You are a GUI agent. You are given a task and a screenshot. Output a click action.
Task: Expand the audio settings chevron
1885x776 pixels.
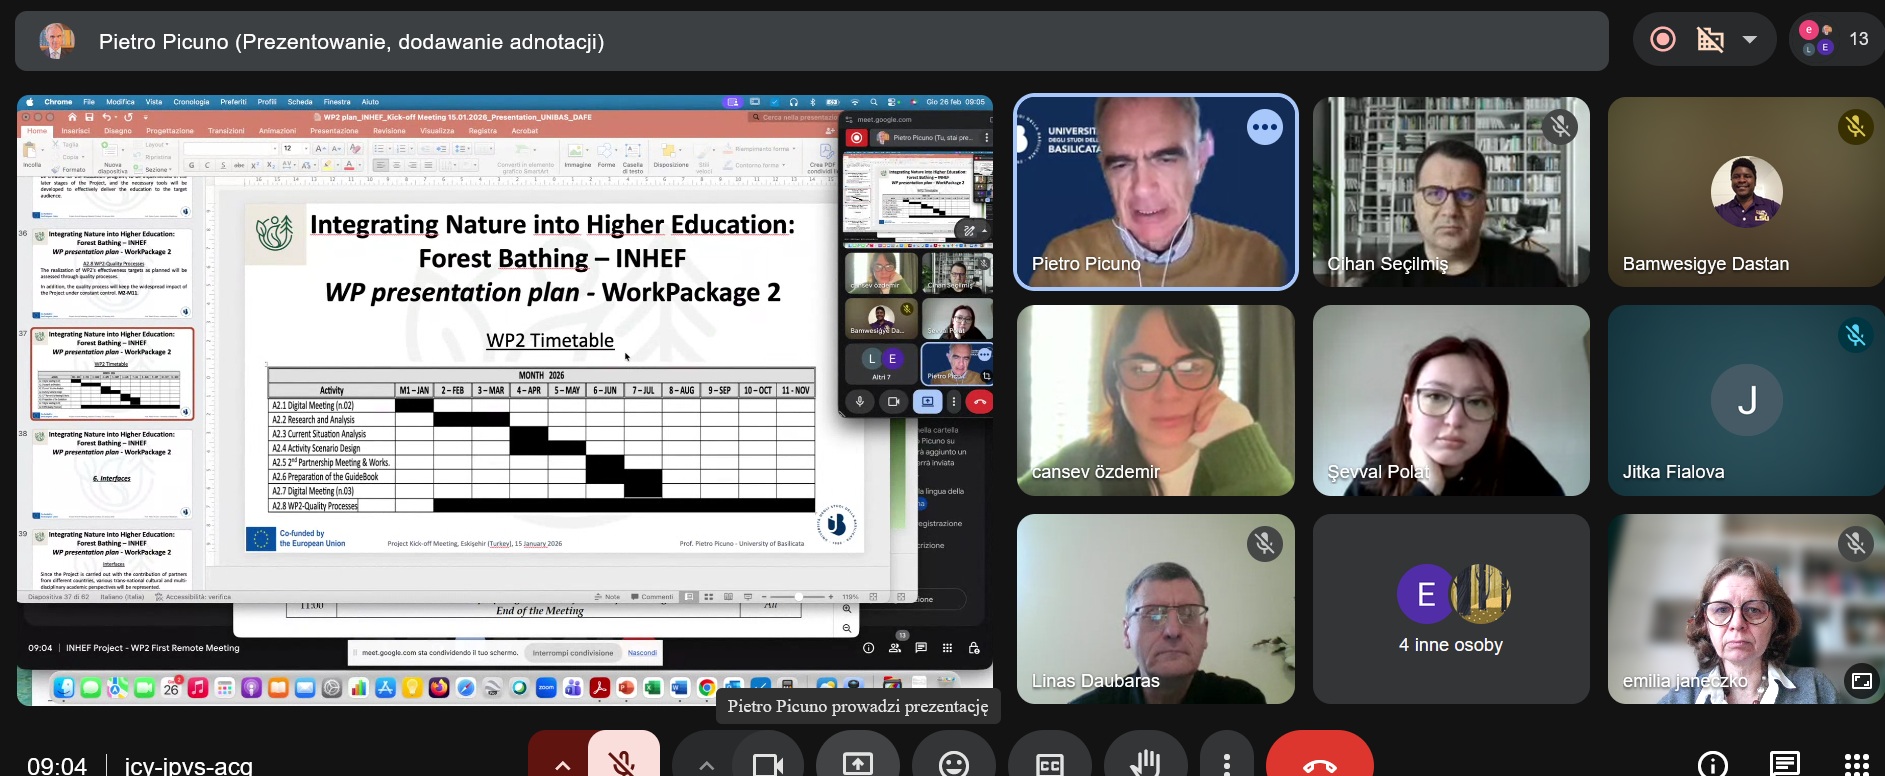point(562,764)
